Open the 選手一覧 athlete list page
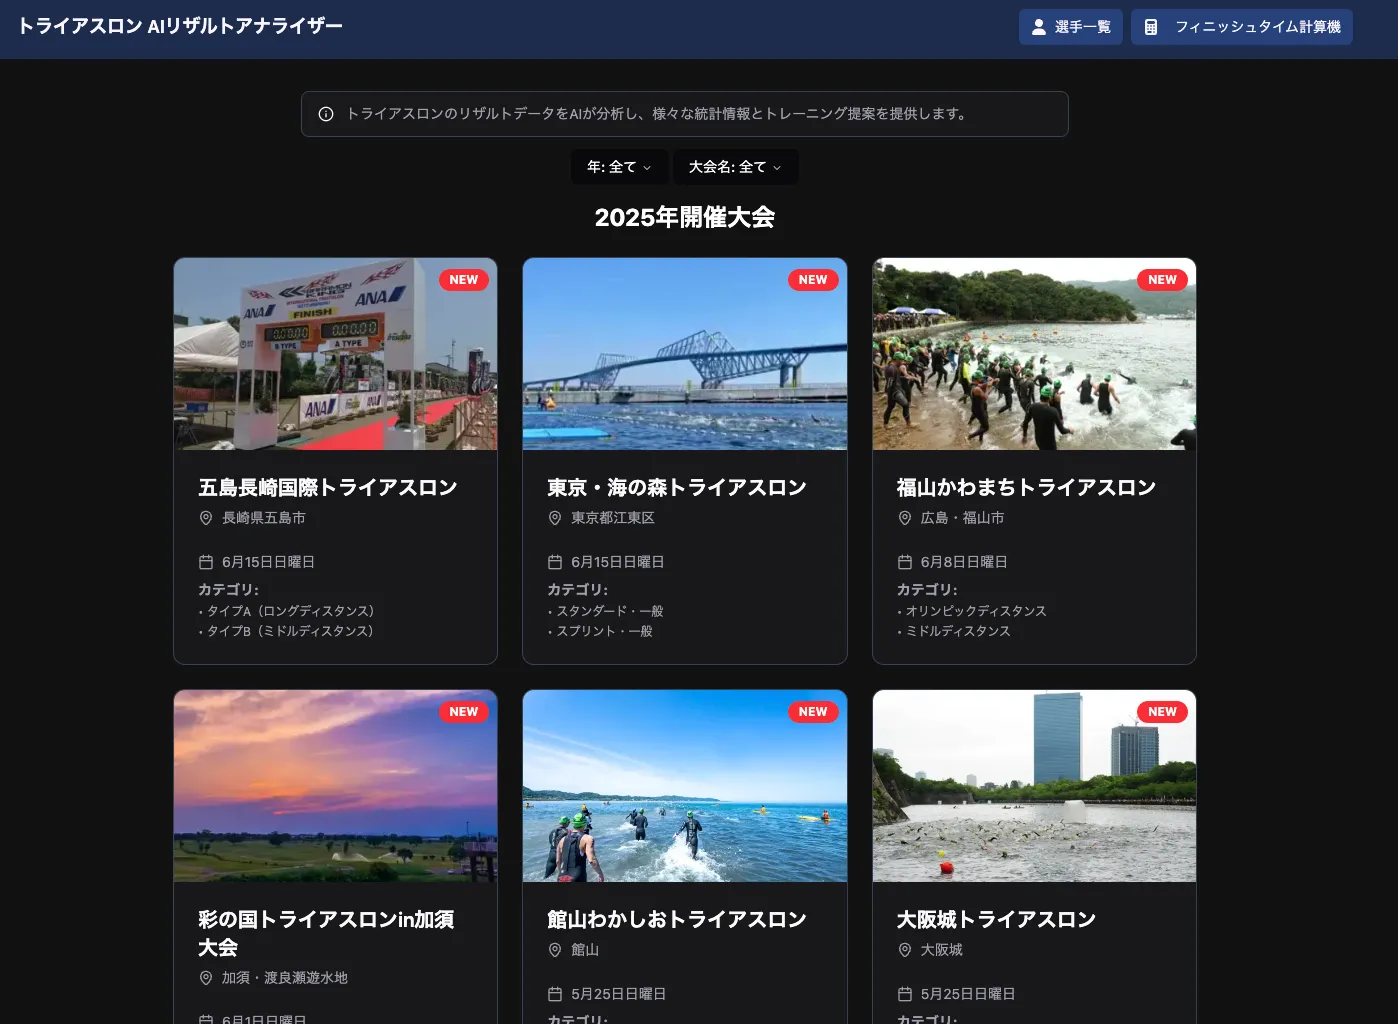Screen dimensions: 1398x1024 (x=1070, y=27)
